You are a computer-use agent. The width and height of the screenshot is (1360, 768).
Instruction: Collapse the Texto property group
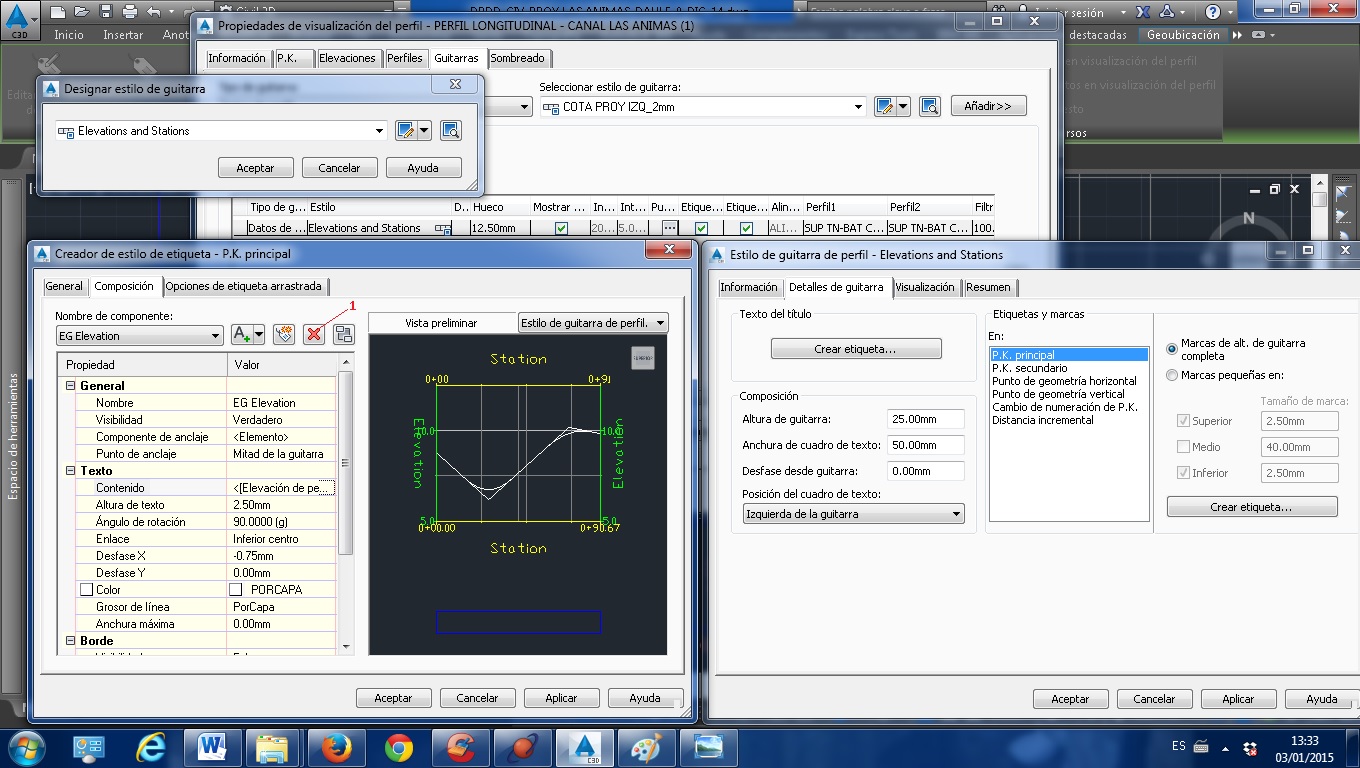pyautogui.click(x=71, y=471)
